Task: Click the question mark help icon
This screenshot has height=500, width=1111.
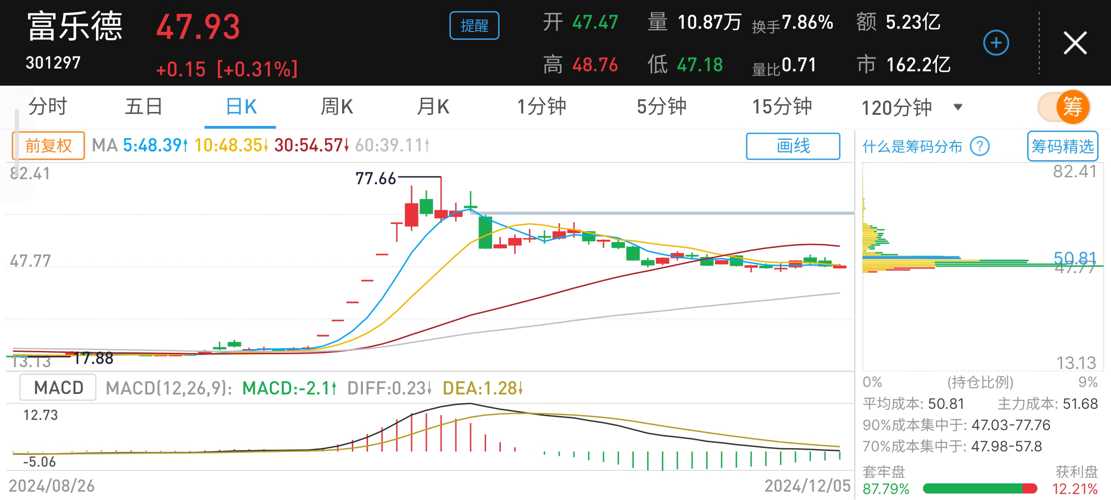Action: [979, 147]
